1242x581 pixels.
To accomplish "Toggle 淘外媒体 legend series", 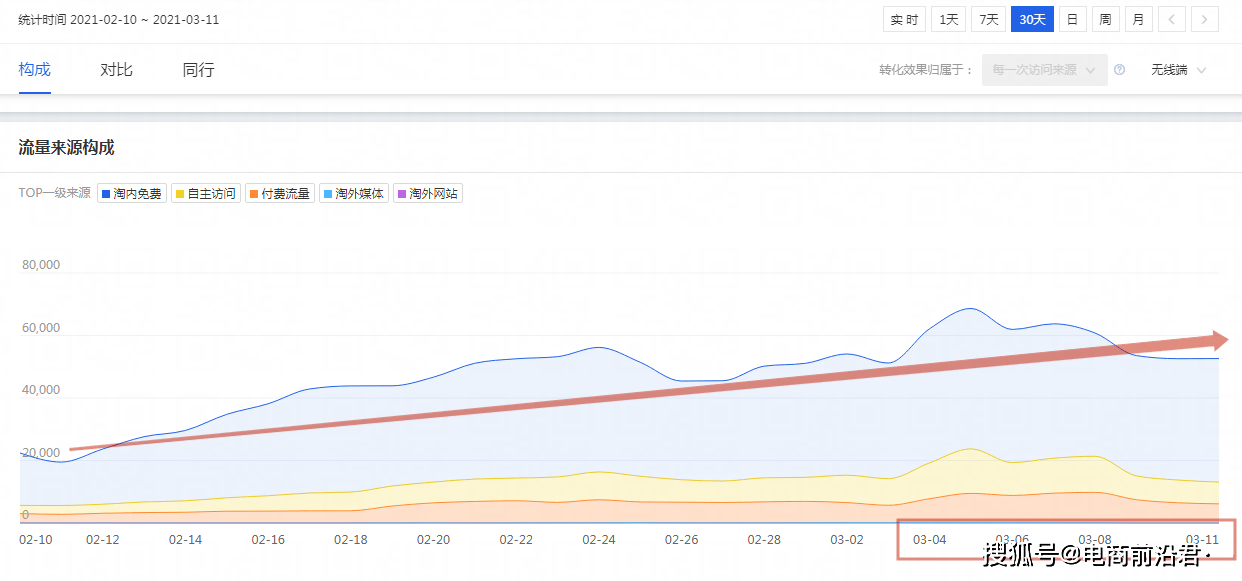I will pos(353,193).
